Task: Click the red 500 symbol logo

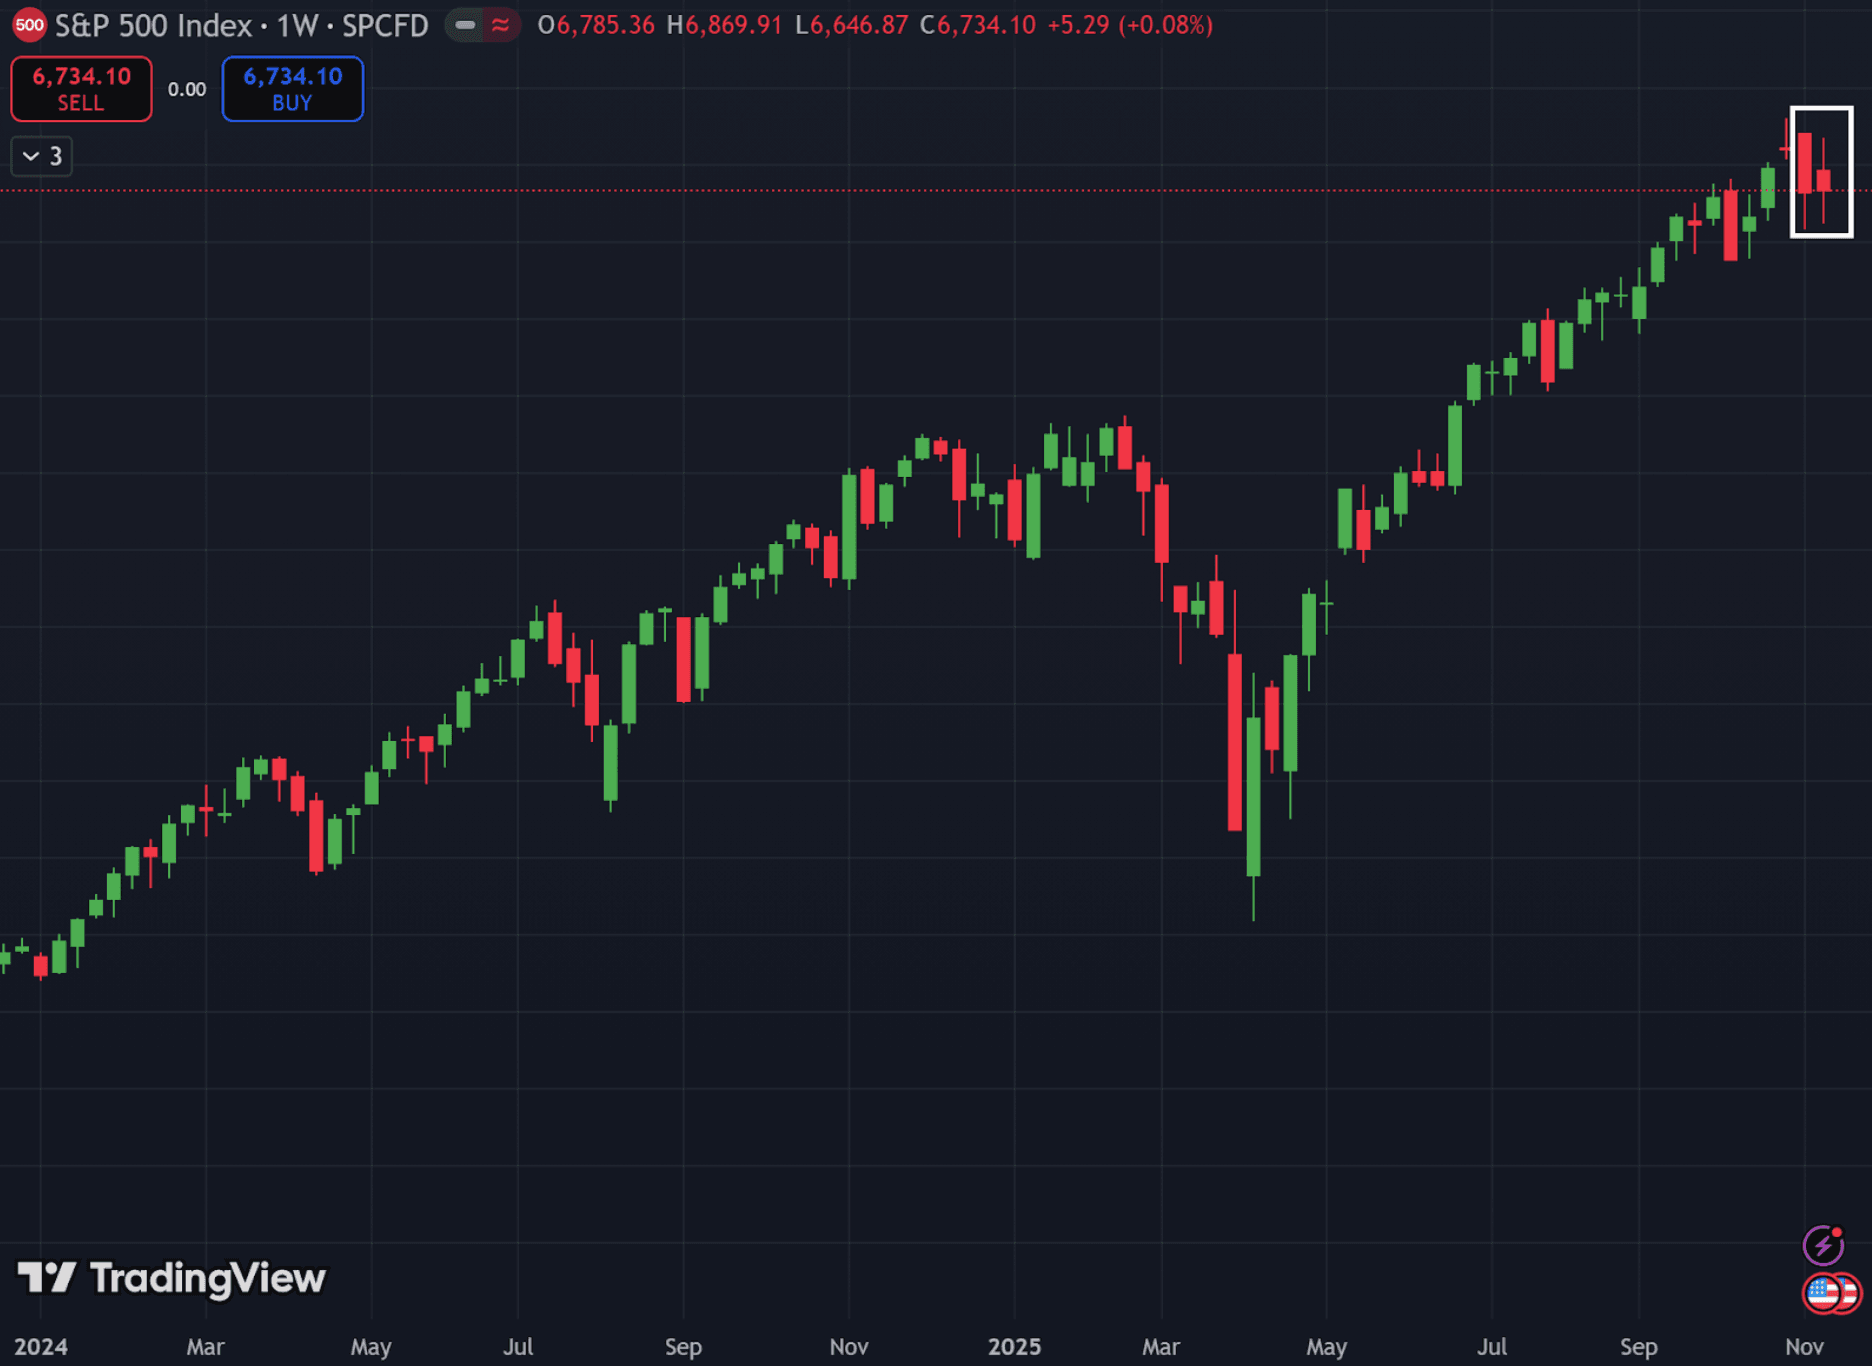Action: 29,25
